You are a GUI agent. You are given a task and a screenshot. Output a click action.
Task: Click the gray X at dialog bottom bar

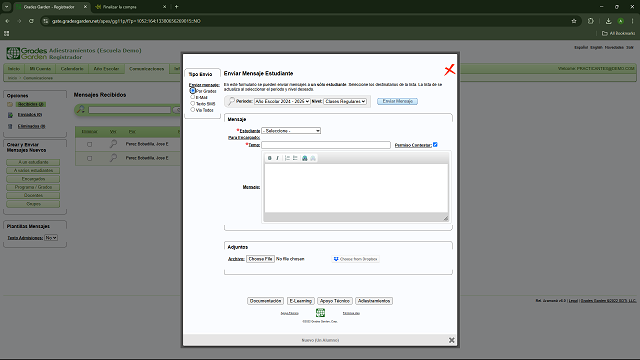click(451, 340)
